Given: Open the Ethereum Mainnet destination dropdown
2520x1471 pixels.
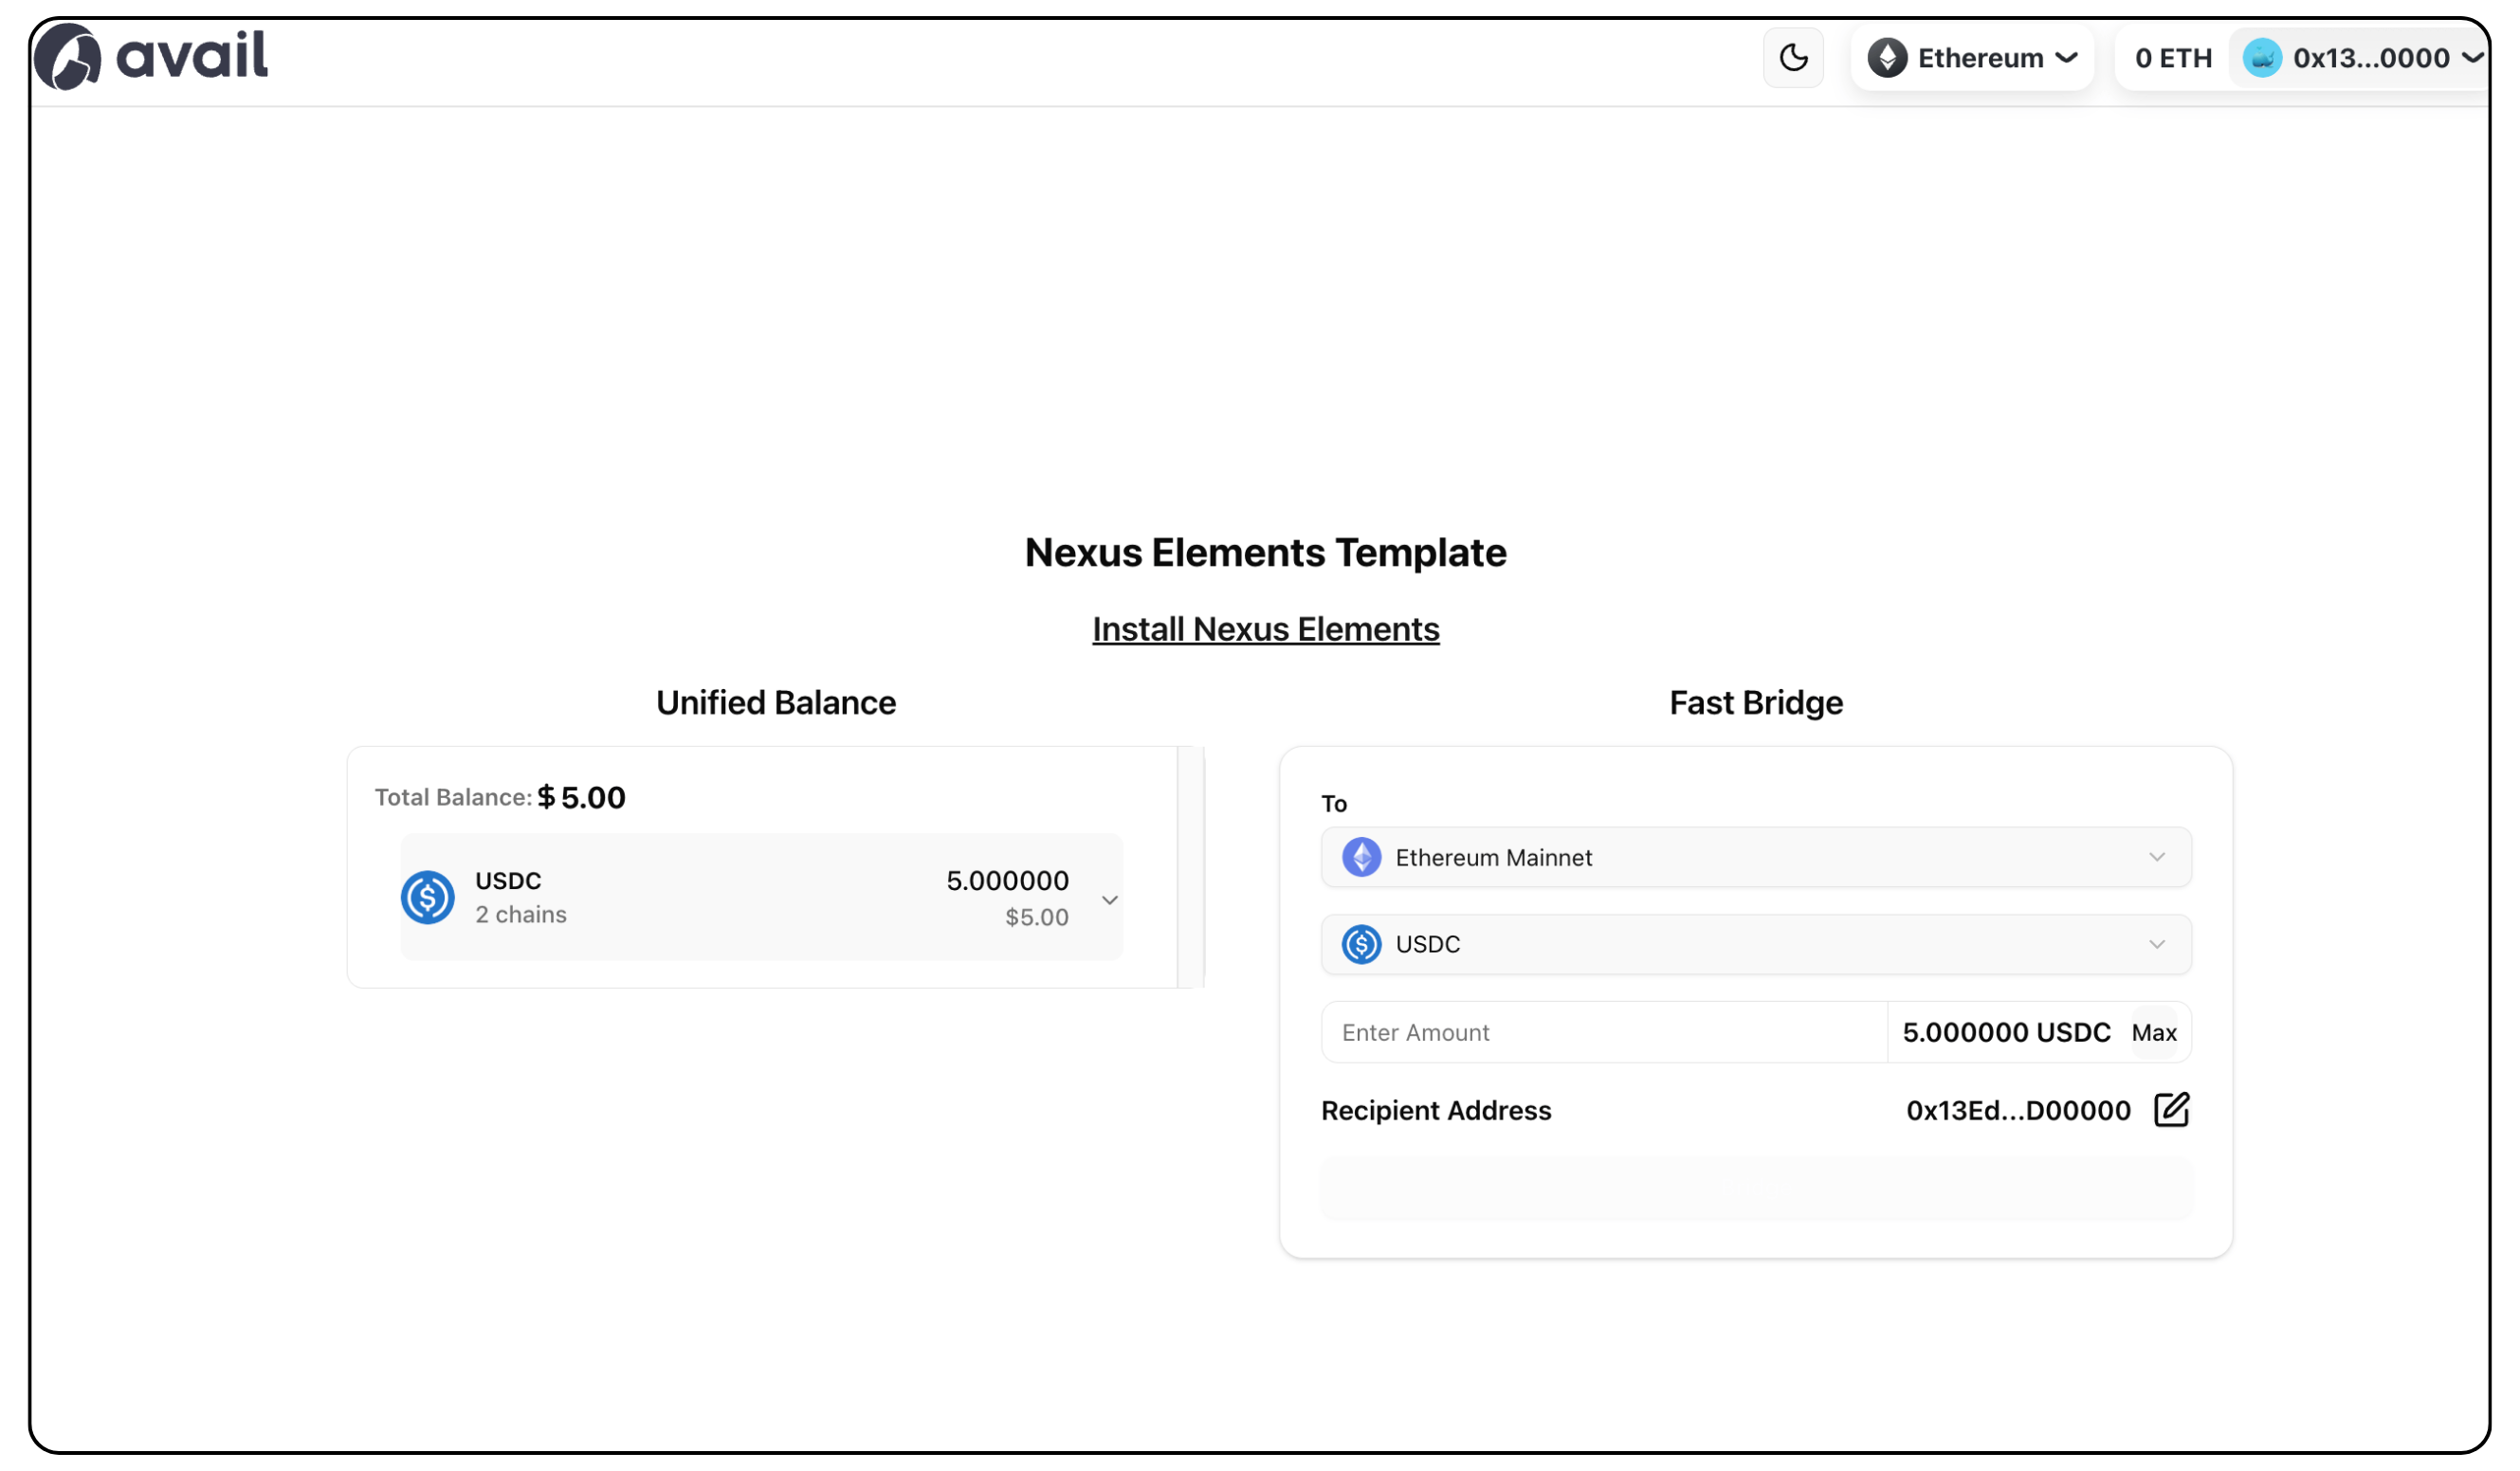Looking at the screenshot, I should (x=2156, y=857).
